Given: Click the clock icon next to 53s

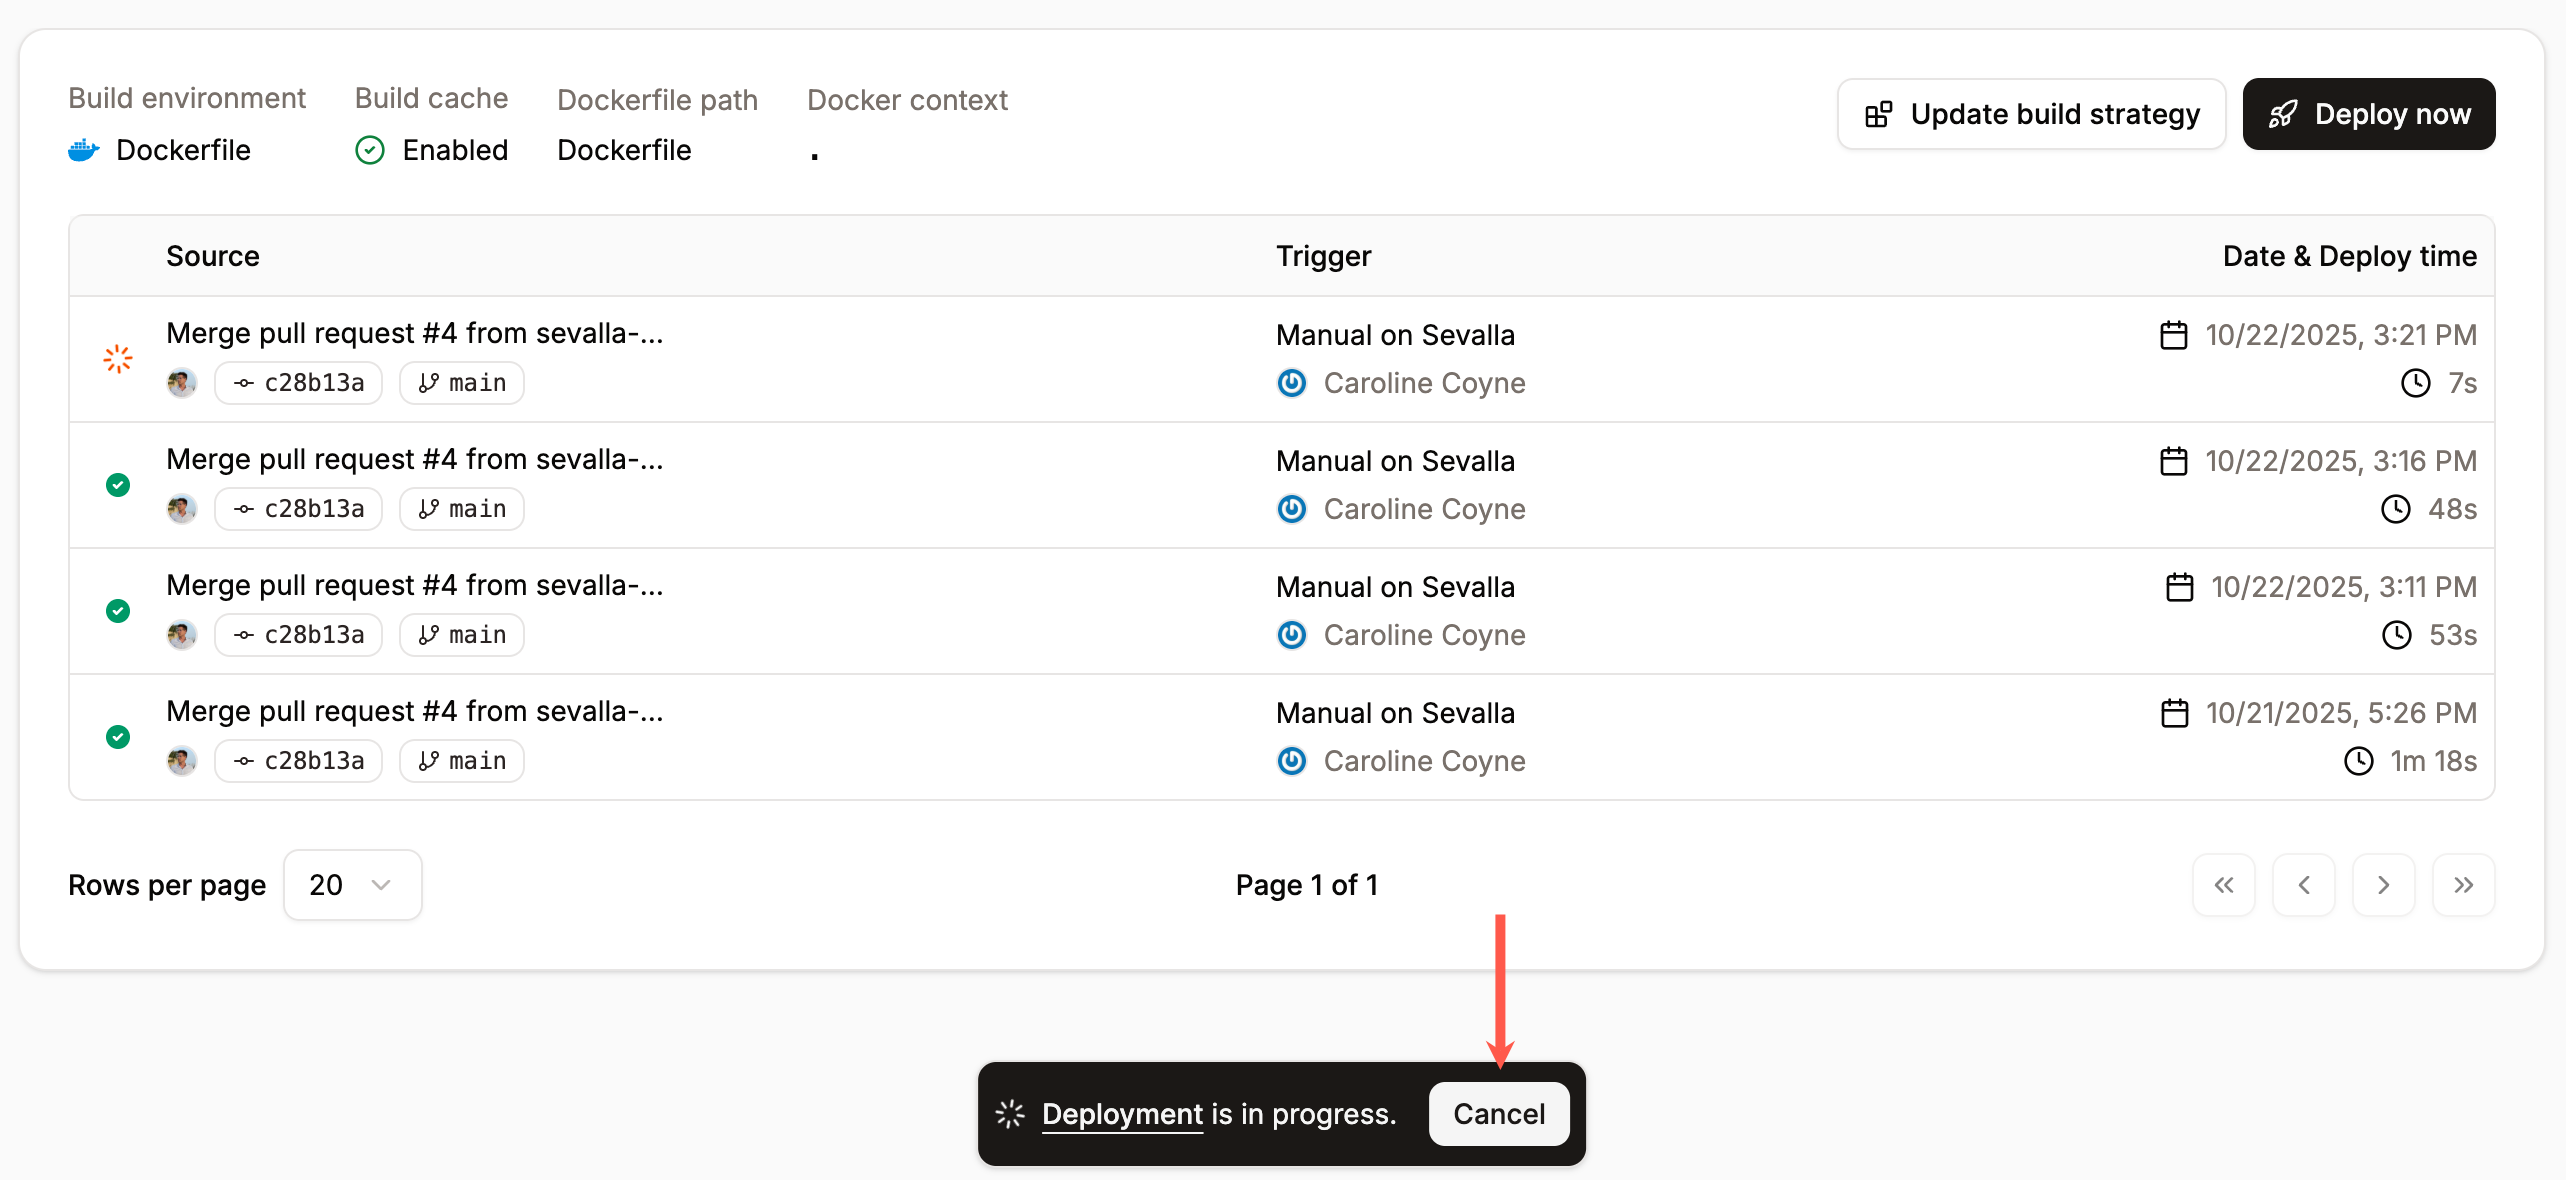Looking at the screenshot, I should (2396, 635).
